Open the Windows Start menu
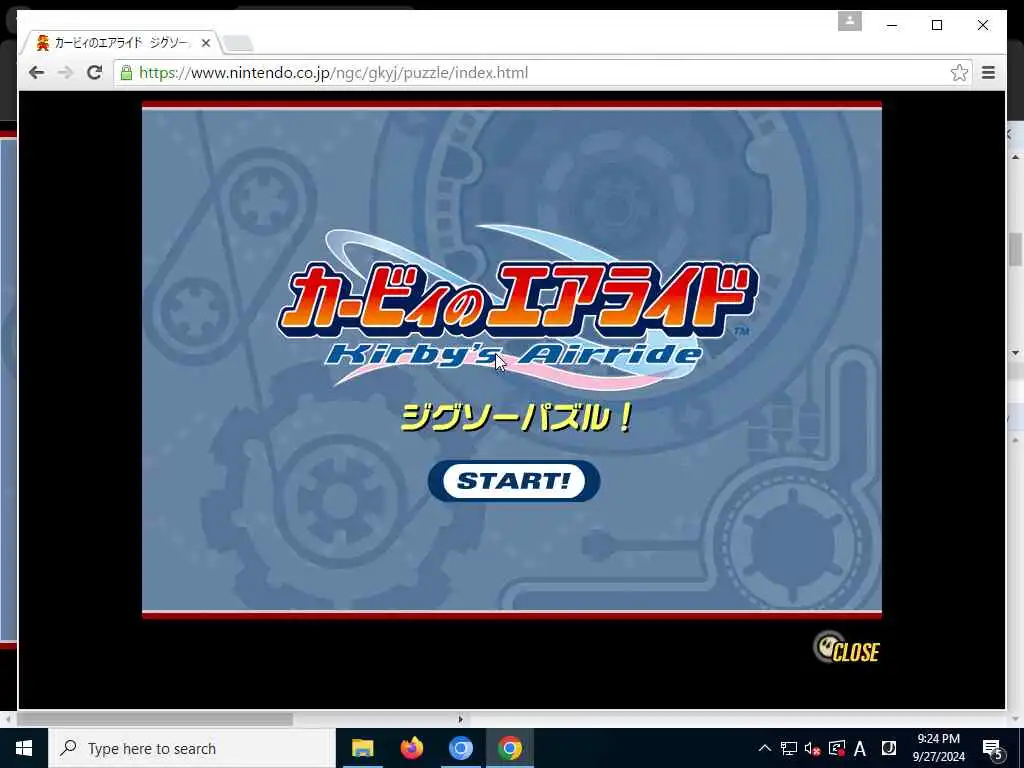 tap(24, 748)
